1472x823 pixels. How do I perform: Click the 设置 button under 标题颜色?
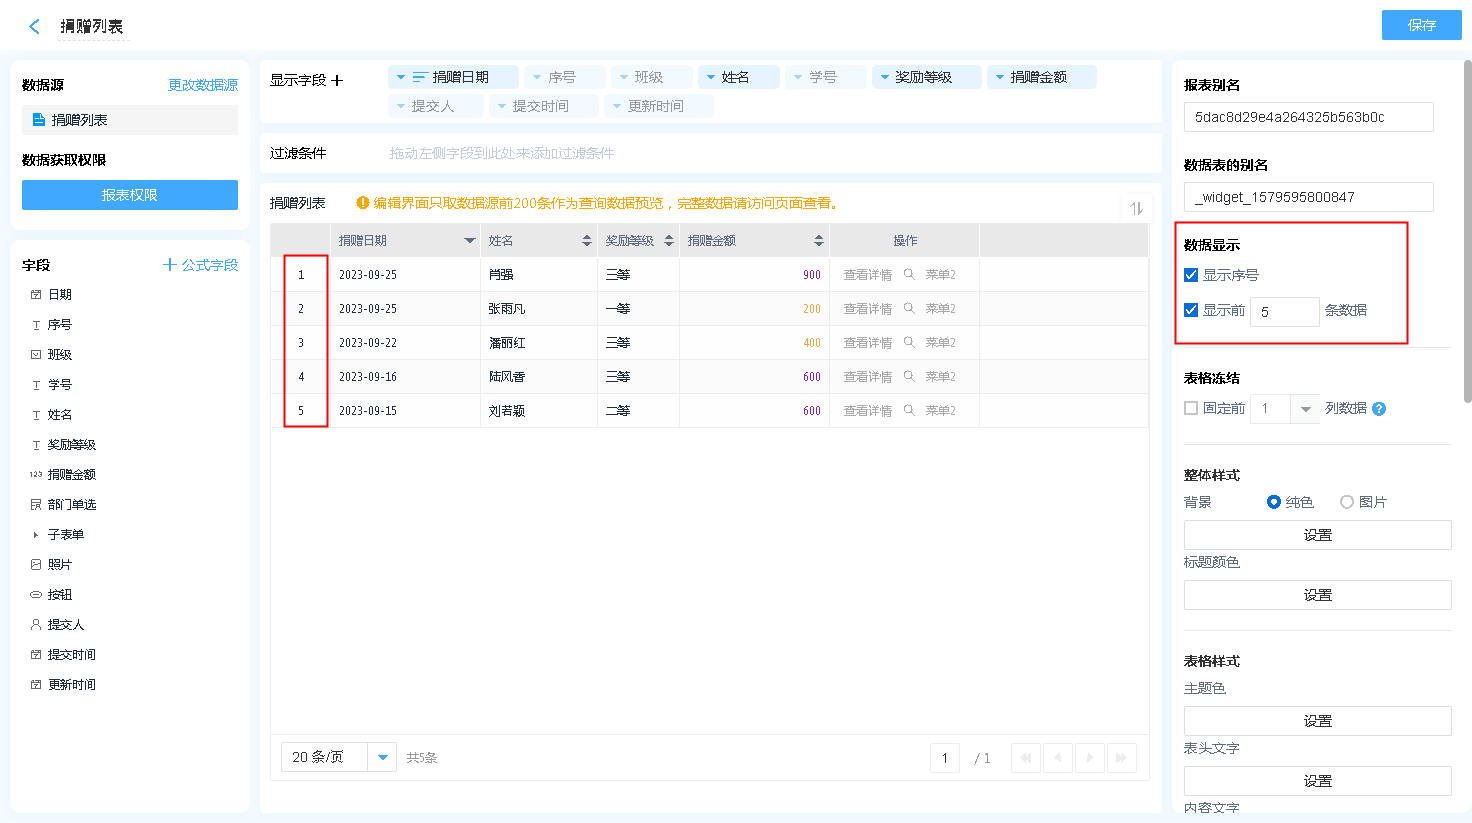click(1317, 595)
